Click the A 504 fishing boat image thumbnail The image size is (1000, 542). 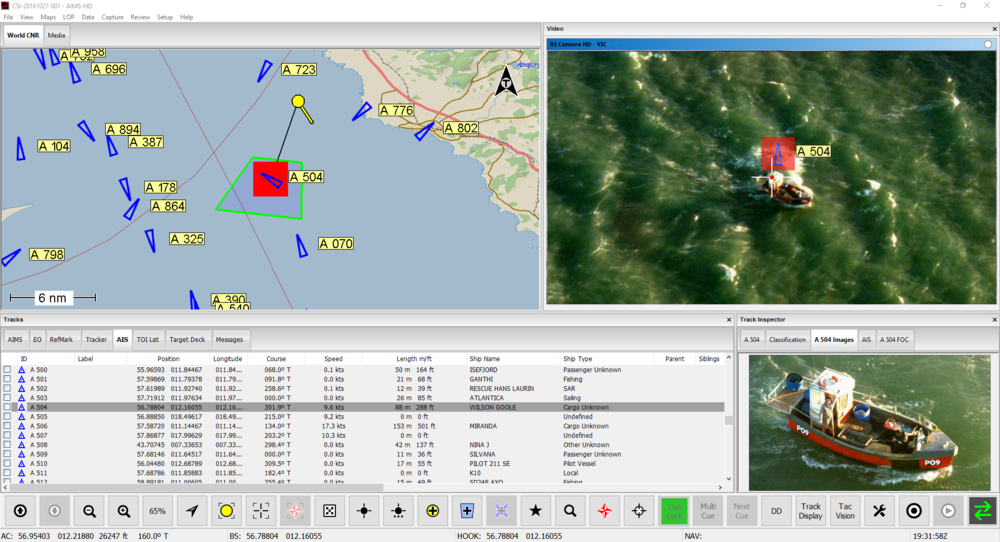[x=871, y=422]
